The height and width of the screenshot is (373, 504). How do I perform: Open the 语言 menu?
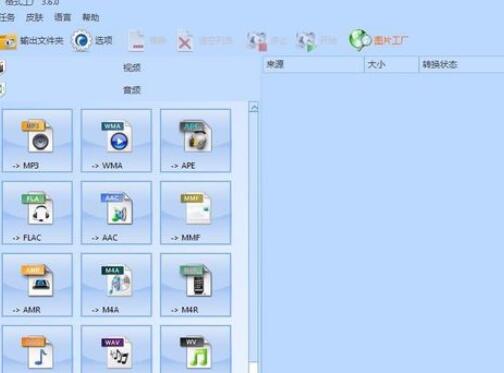[x=63, y=17]
